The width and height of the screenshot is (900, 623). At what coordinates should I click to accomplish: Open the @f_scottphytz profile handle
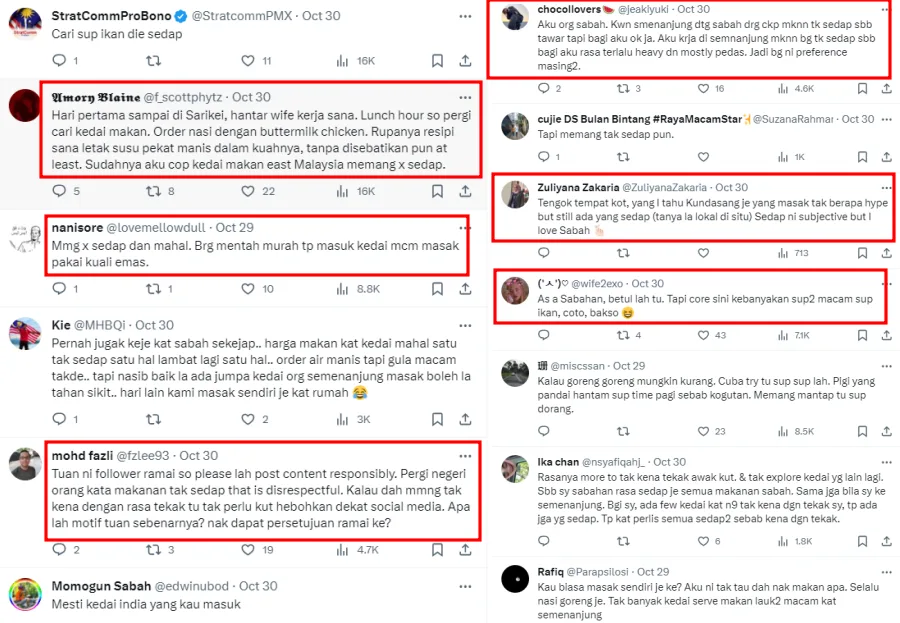pyautogui.click(x=184, y=97)
